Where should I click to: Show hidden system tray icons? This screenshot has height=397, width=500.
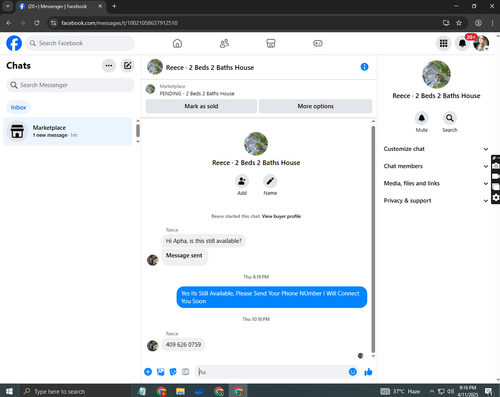pyautogui.click(x=431, y=391)
